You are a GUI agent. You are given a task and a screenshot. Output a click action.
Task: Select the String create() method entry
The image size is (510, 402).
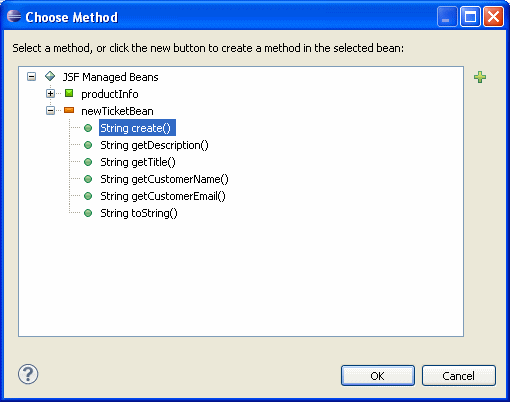coord(137,128)
